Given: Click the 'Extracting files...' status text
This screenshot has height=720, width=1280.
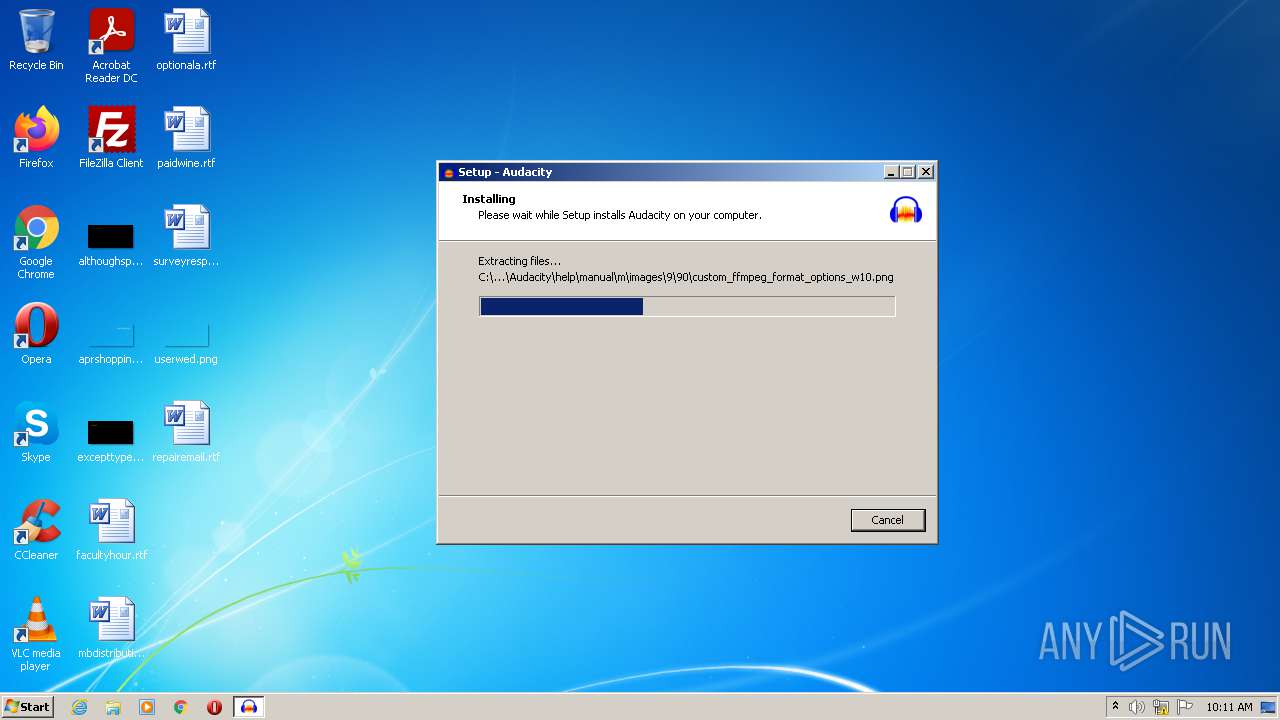Looking at the screenshot, I should click(x=519, y=261).
